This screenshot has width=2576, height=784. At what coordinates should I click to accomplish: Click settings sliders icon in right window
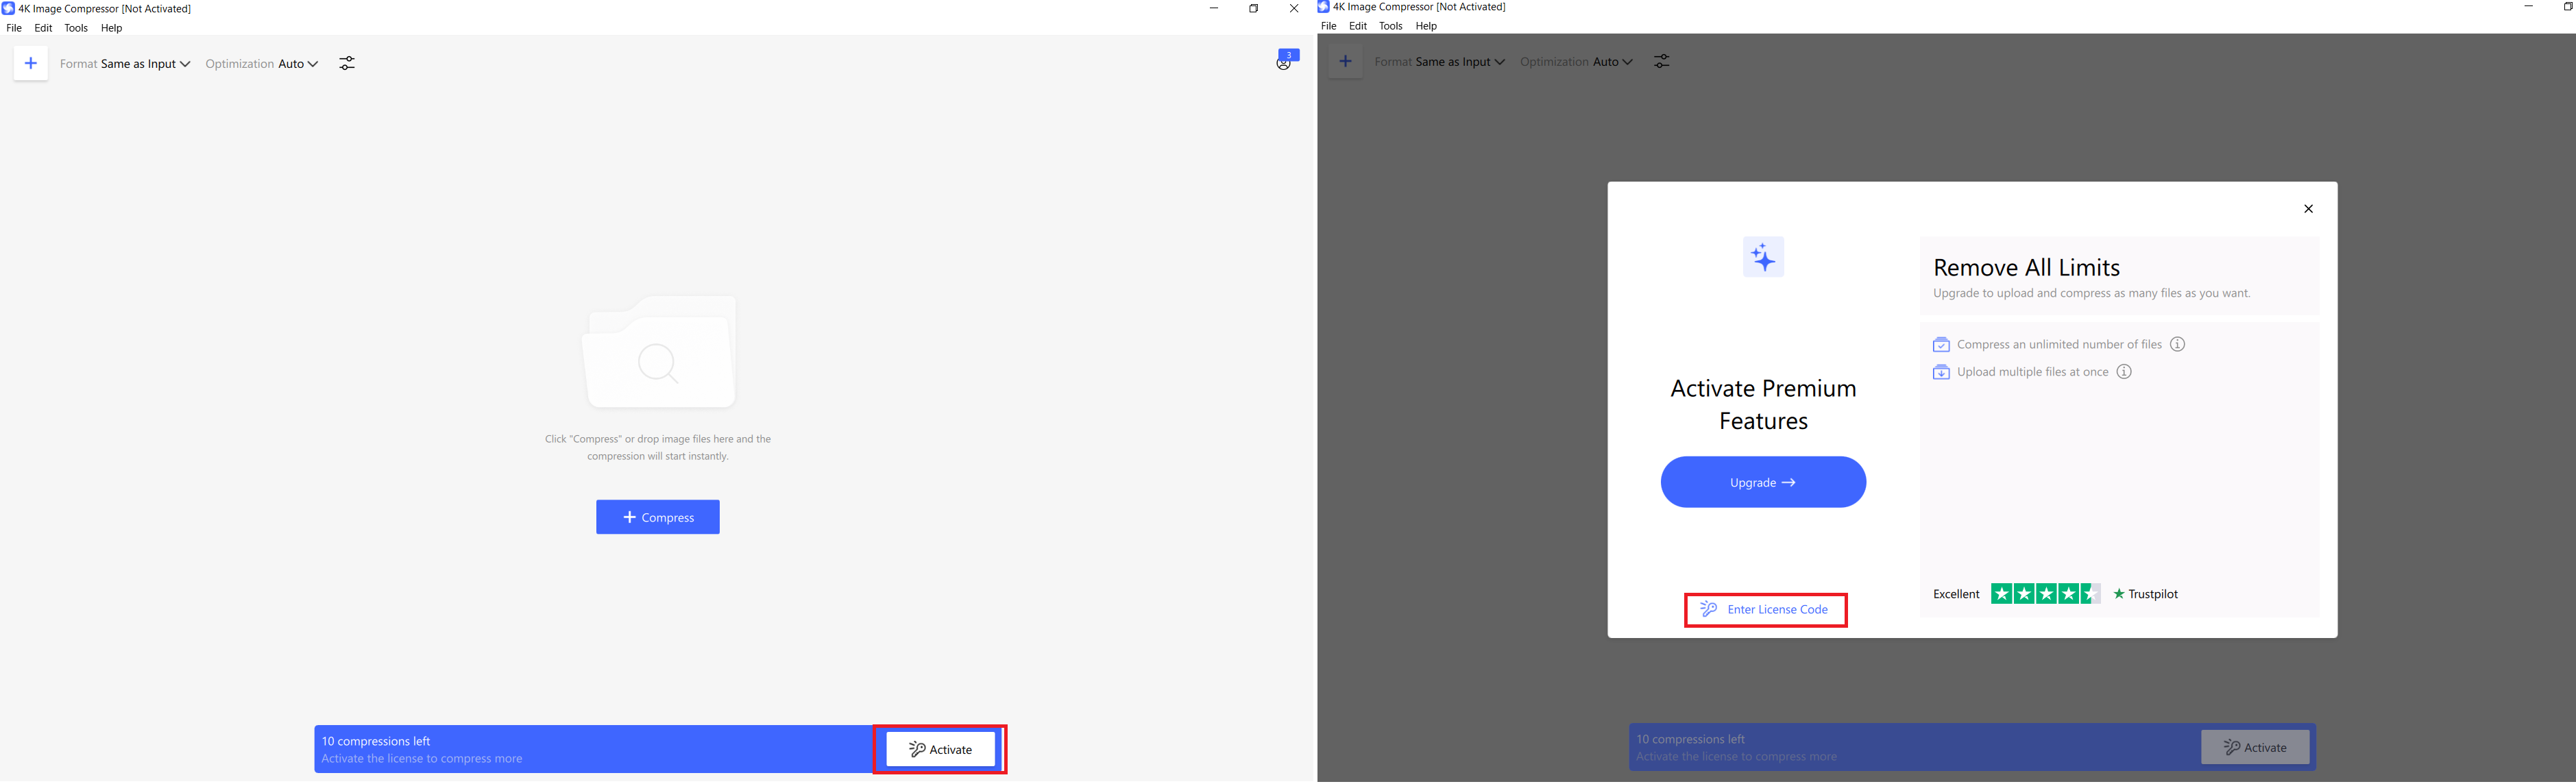click(1662, 62)
